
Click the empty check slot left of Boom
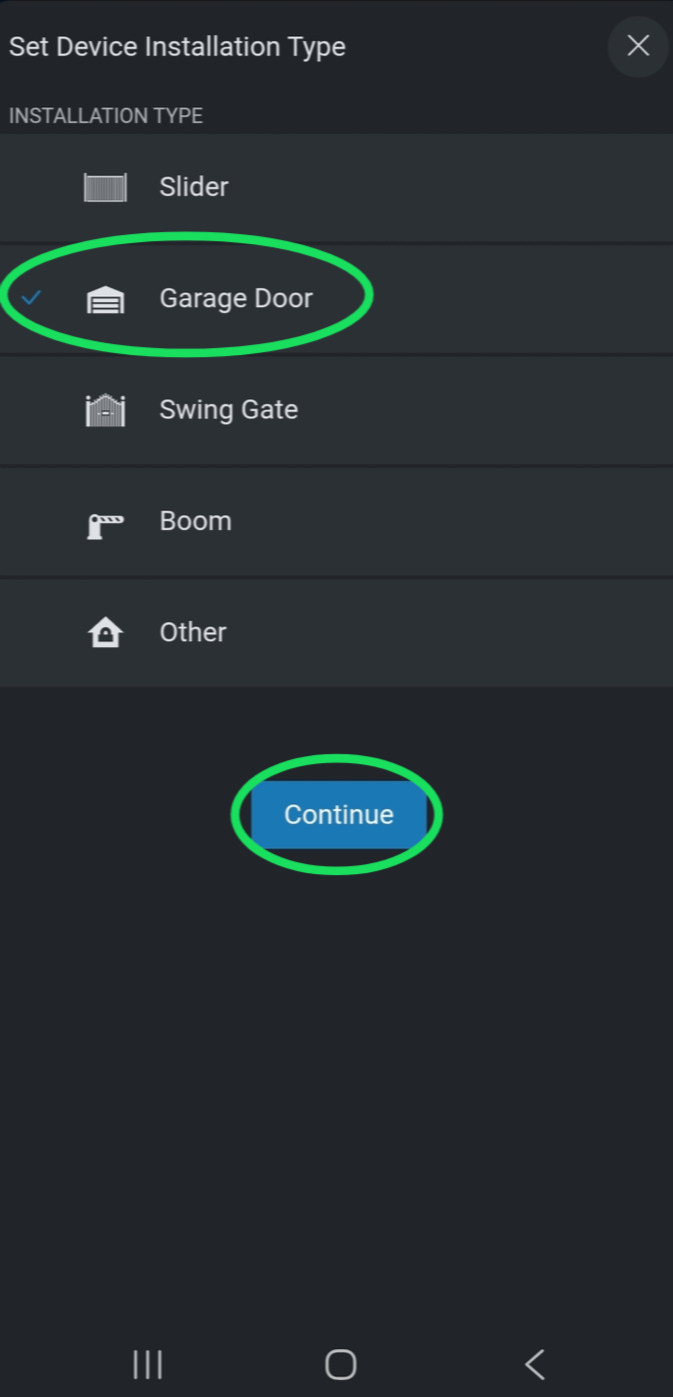click(32, 522)
